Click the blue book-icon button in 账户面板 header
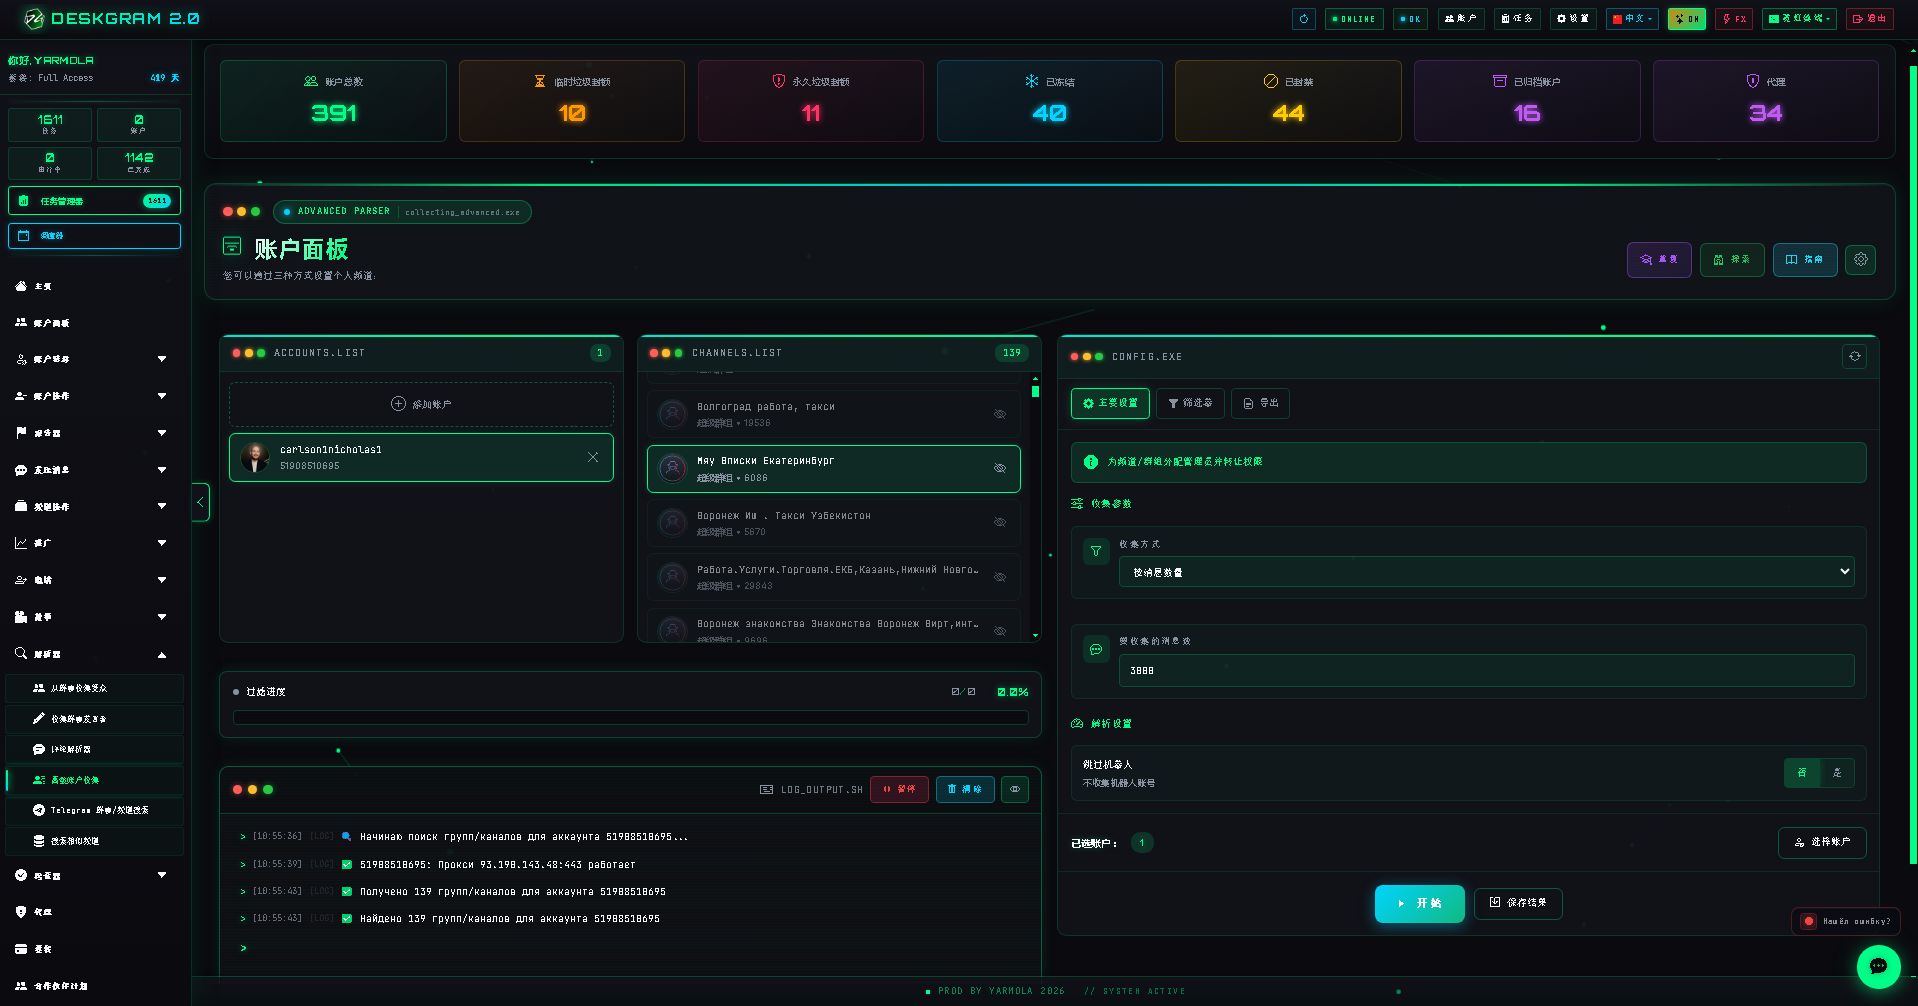Image resolution: width=1918 pixels, height=1006 pixels. click(x=1805, y=260)
